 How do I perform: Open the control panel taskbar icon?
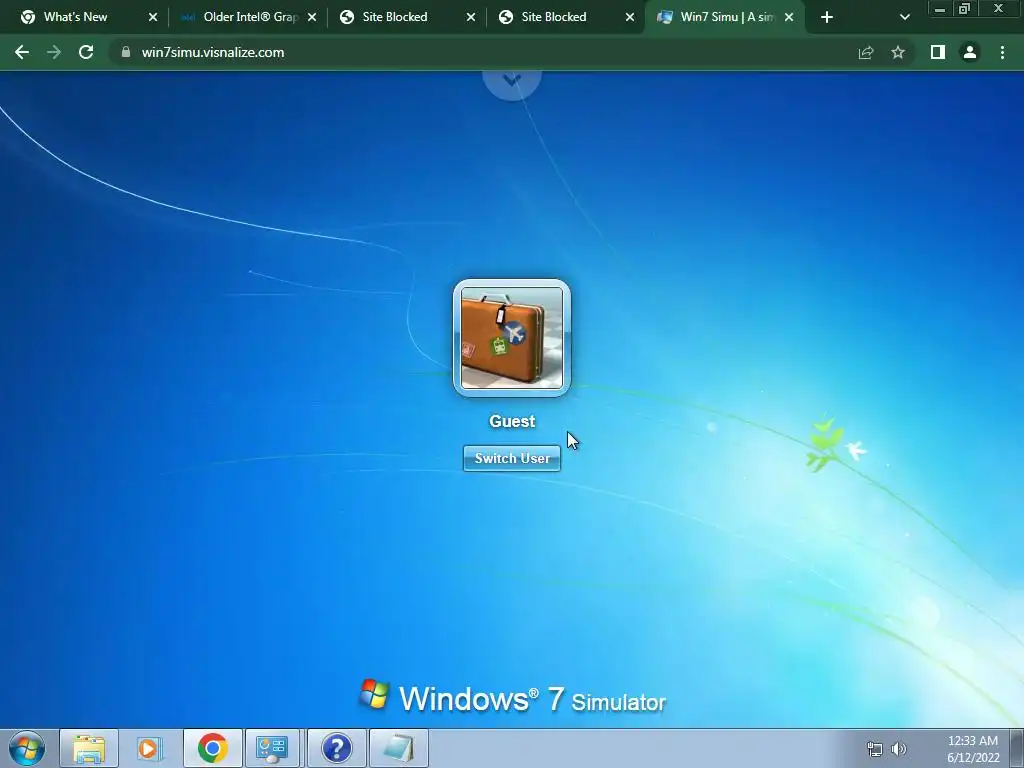[272, 748]
